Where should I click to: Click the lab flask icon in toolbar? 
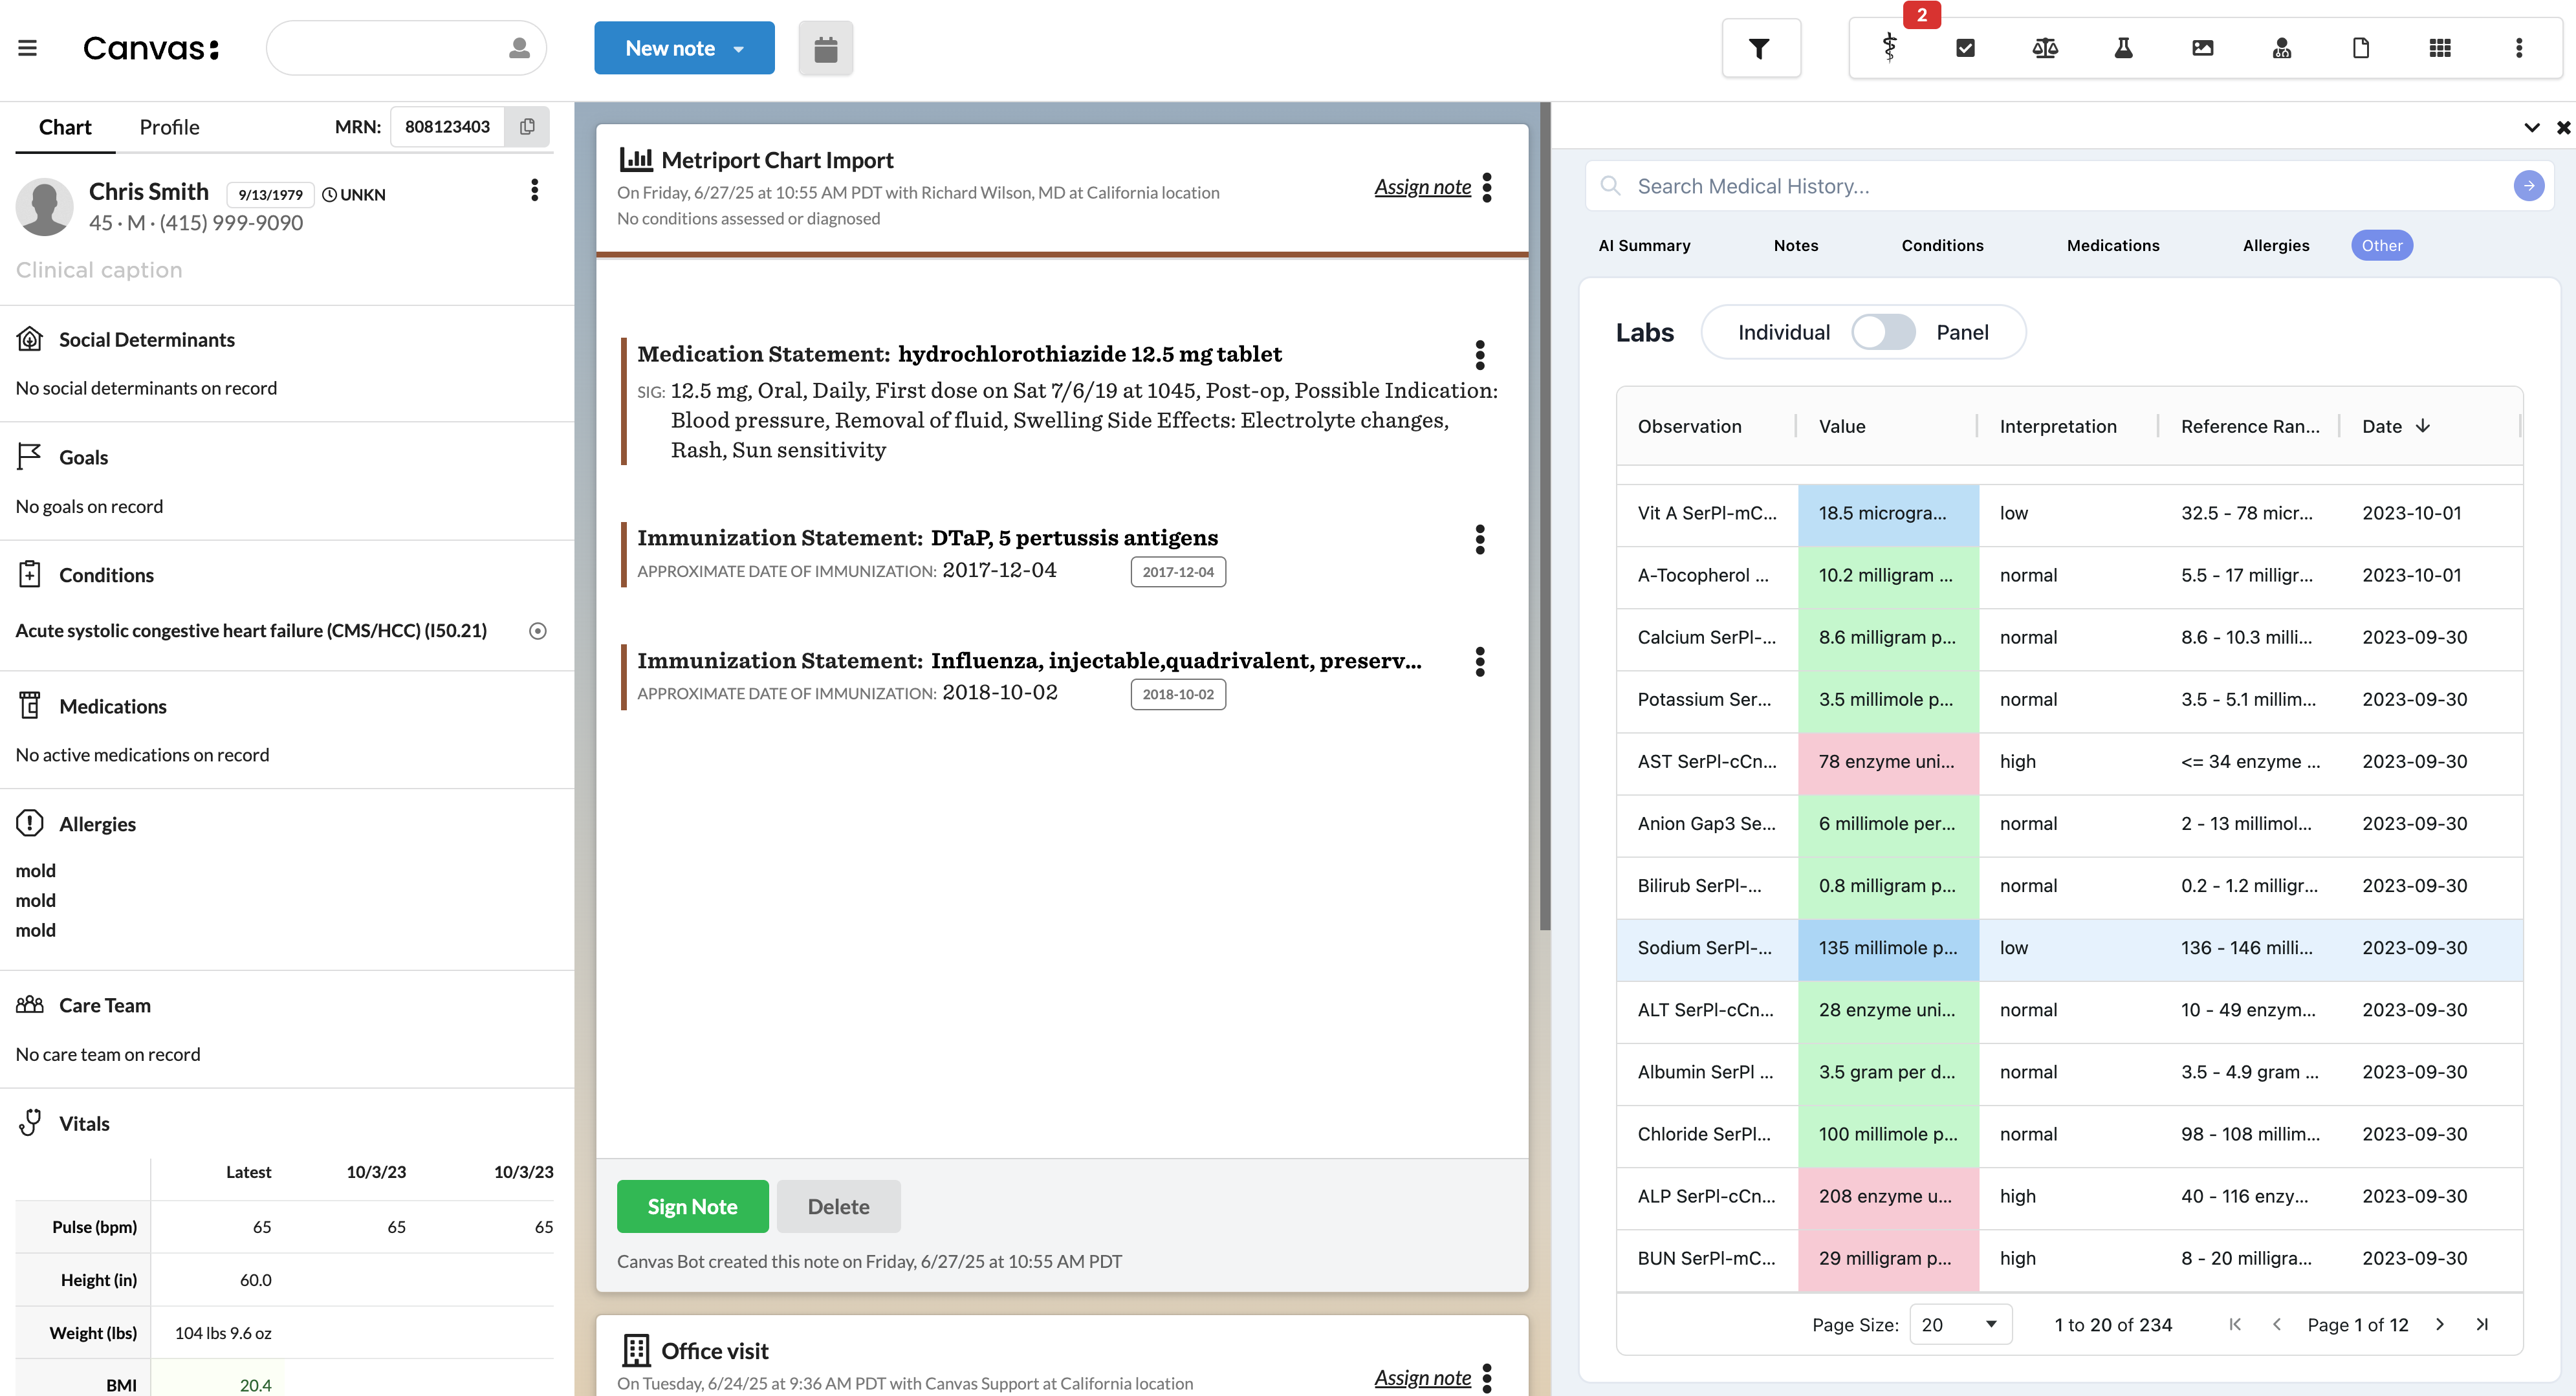[2123, 47]
